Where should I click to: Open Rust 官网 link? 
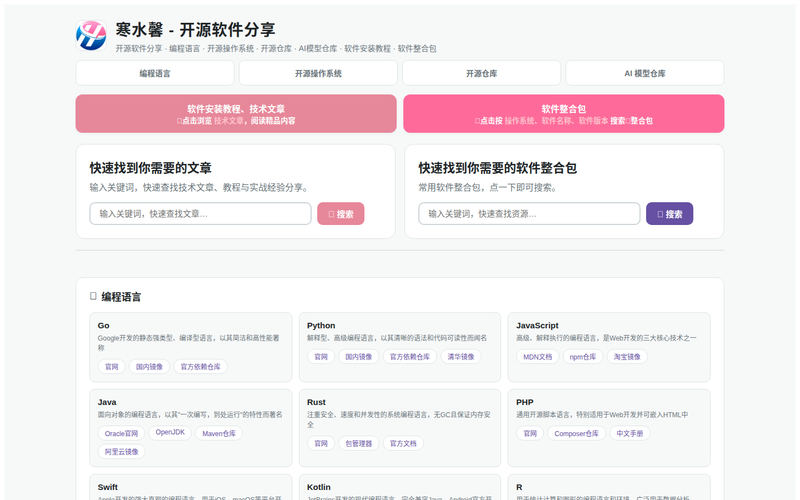[321, 443]
